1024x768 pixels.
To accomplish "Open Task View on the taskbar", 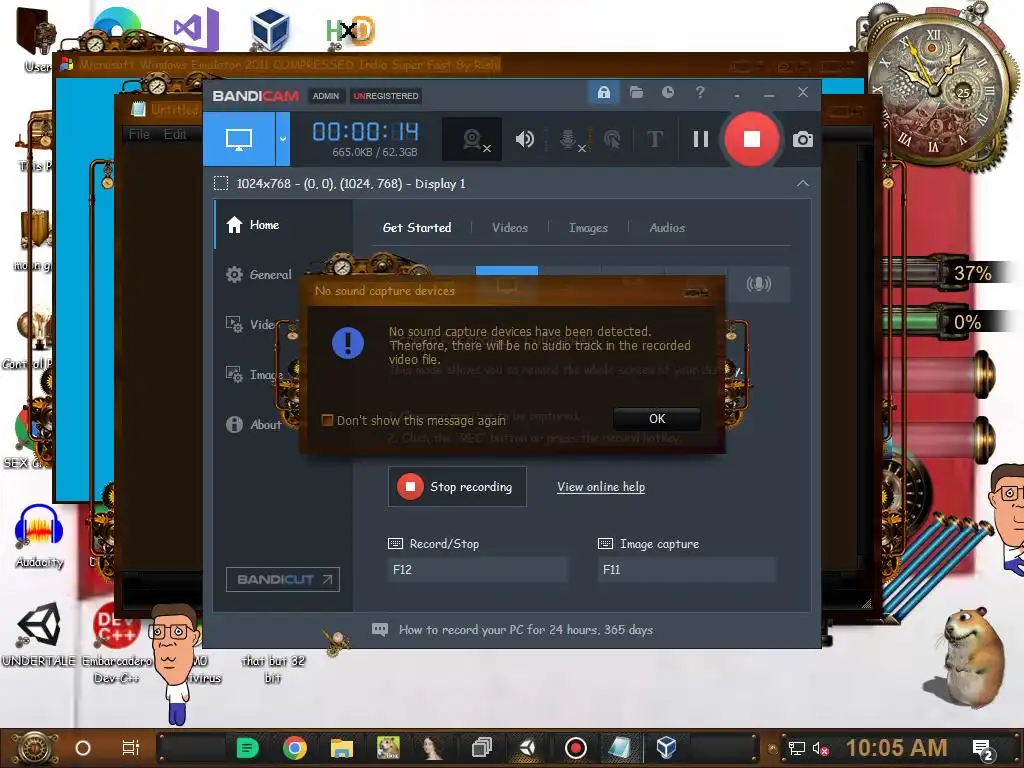I will coord(131,748).
